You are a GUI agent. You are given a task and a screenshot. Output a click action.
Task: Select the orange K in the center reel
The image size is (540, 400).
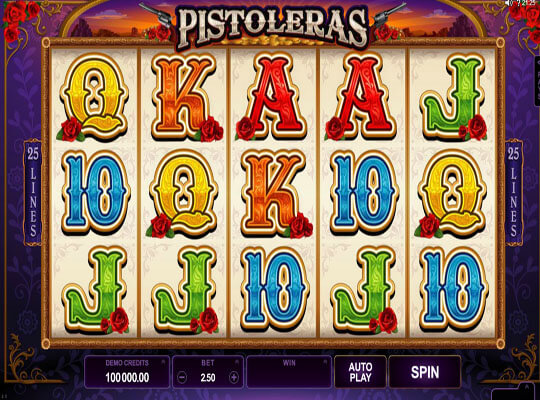276,193
